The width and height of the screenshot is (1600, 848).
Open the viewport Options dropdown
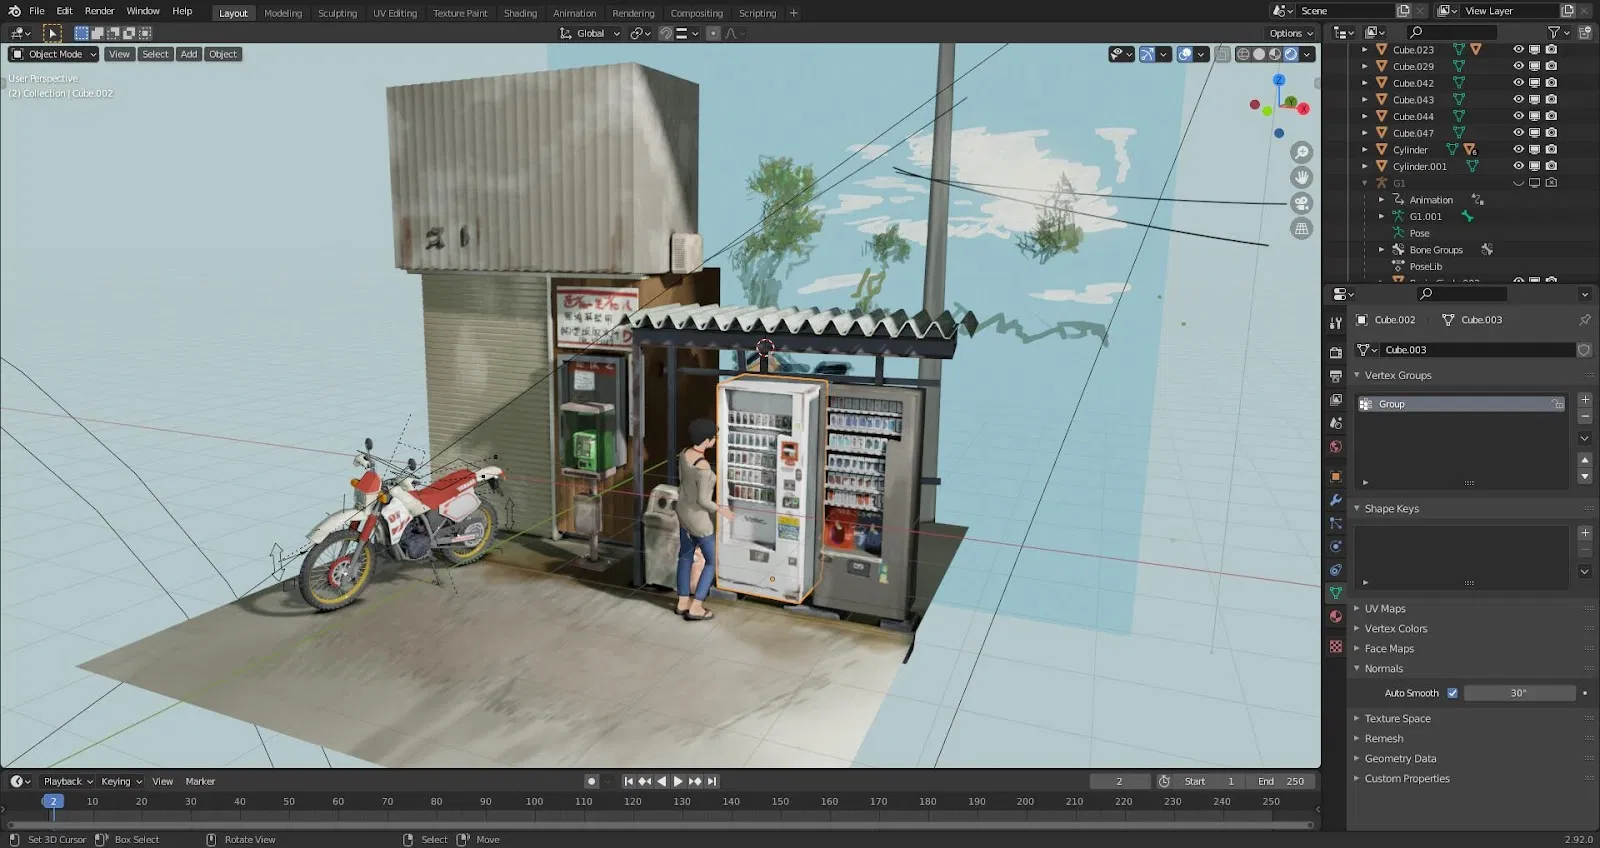click(x=1292, y=33)
